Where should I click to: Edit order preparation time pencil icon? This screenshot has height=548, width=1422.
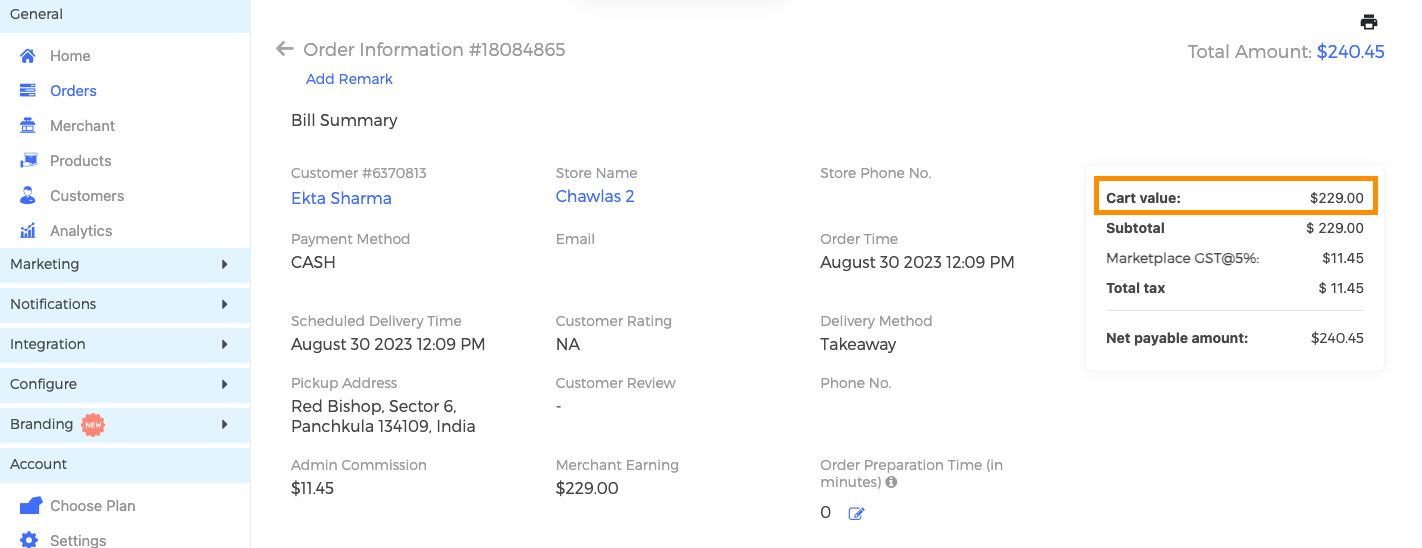[856, 513]
